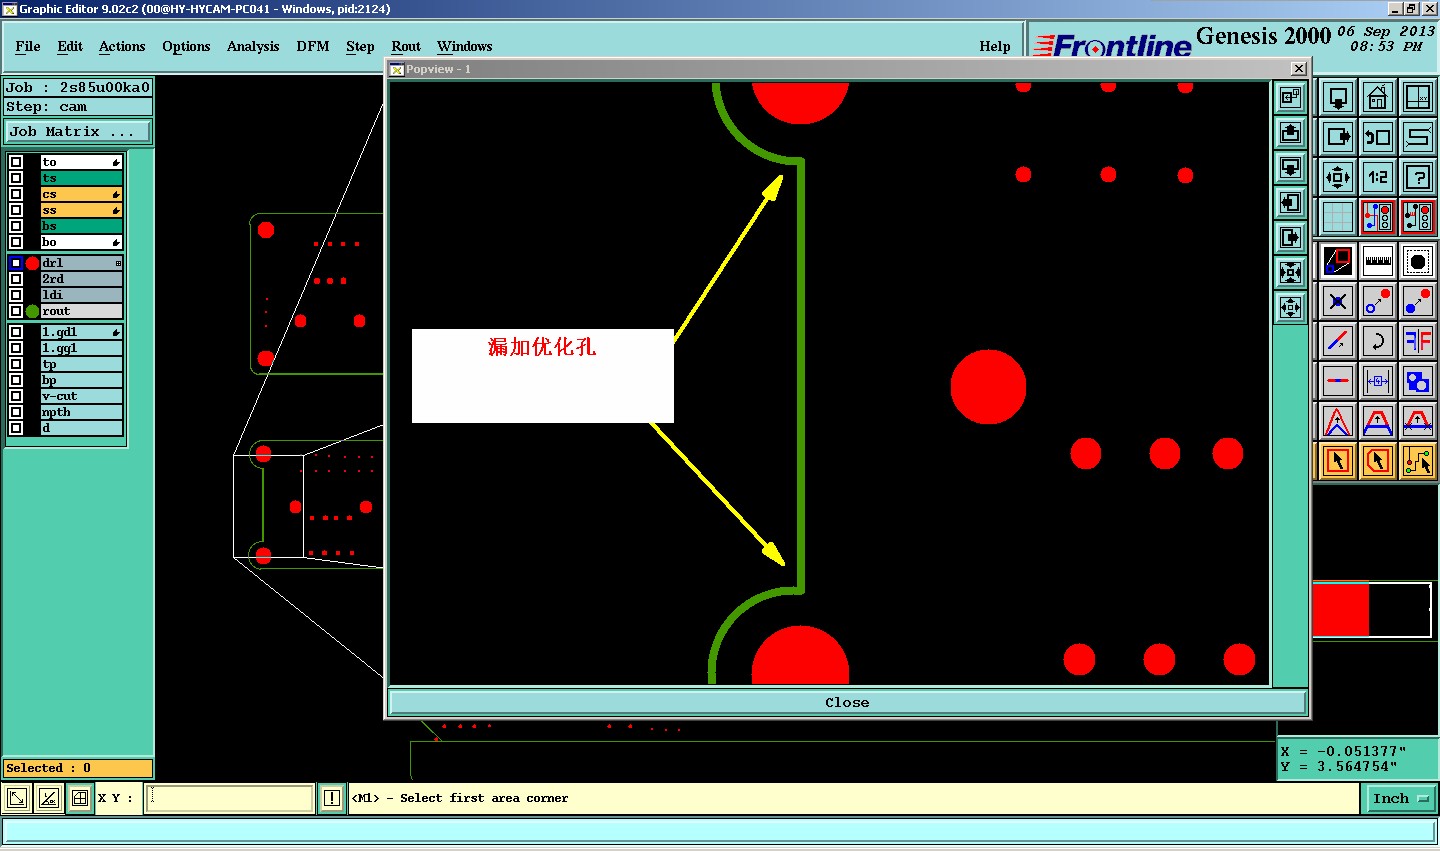Screen dimensions: 1440x851
Task: Open the File menu
Action: click(x=28, y=46)
